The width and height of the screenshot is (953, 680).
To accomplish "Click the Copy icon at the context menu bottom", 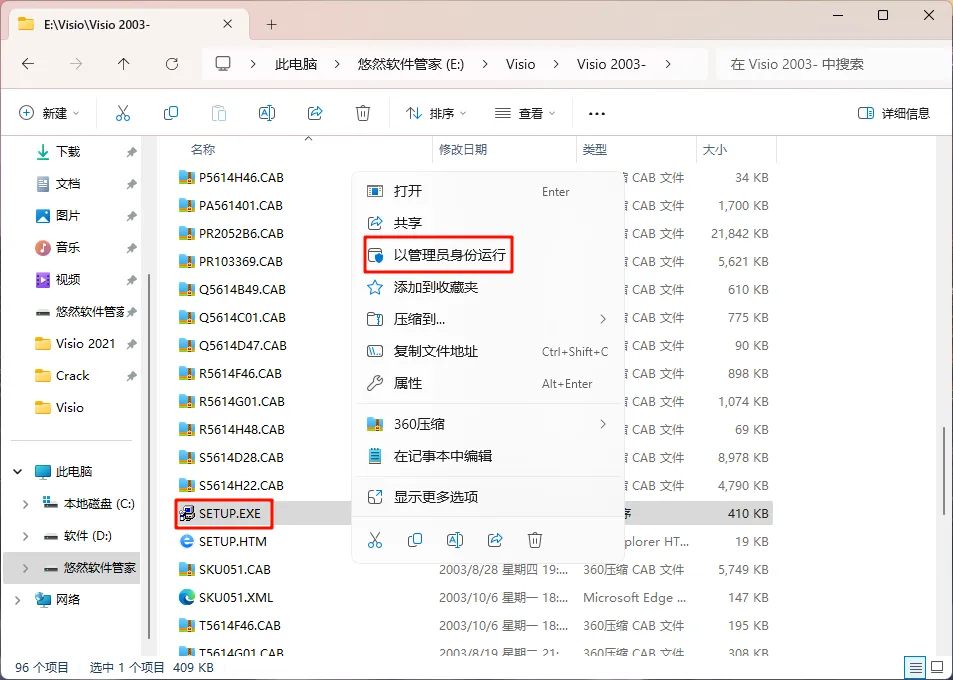I will click(x=415, y=540).
